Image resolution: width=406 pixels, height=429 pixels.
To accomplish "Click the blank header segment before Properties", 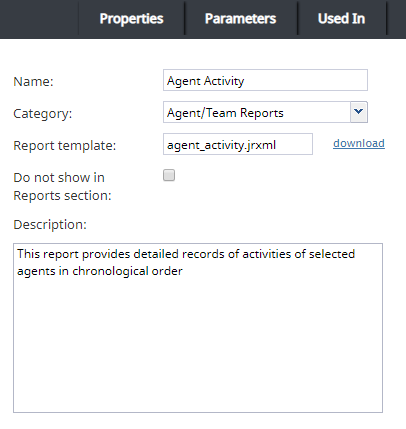I will point(39,19).
